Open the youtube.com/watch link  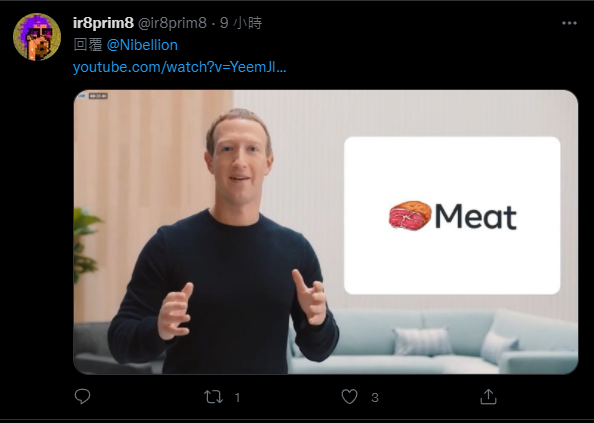(179, 67)
